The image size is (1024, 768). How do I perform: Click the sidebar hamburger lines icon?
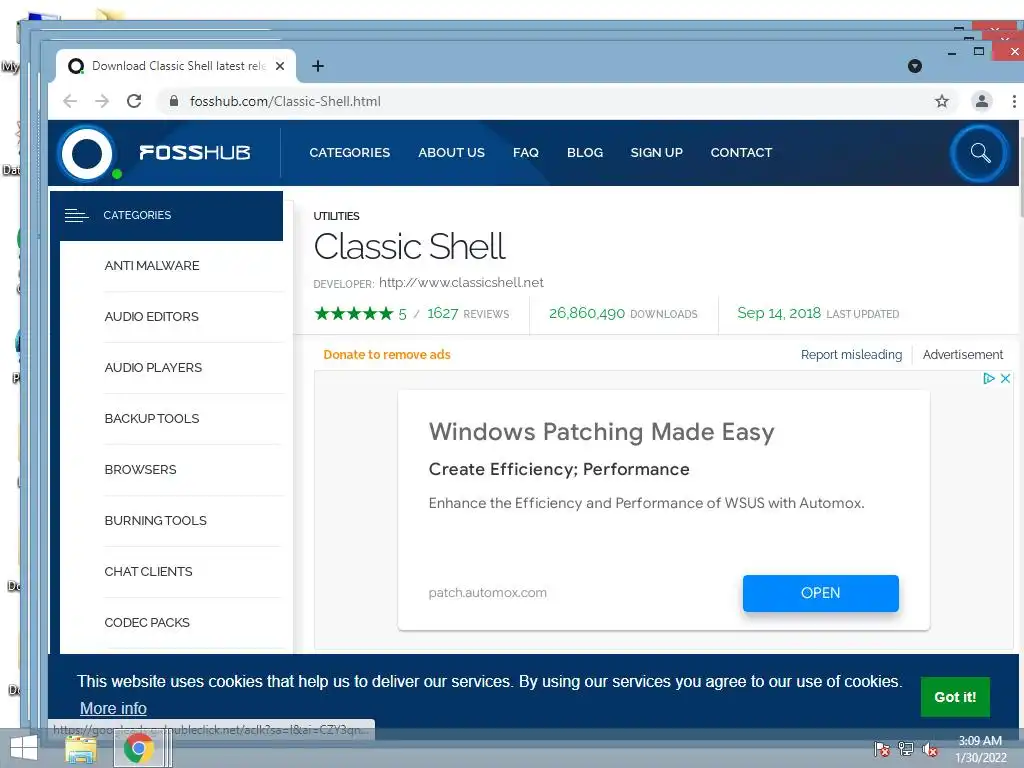click(x=76, y=216)
